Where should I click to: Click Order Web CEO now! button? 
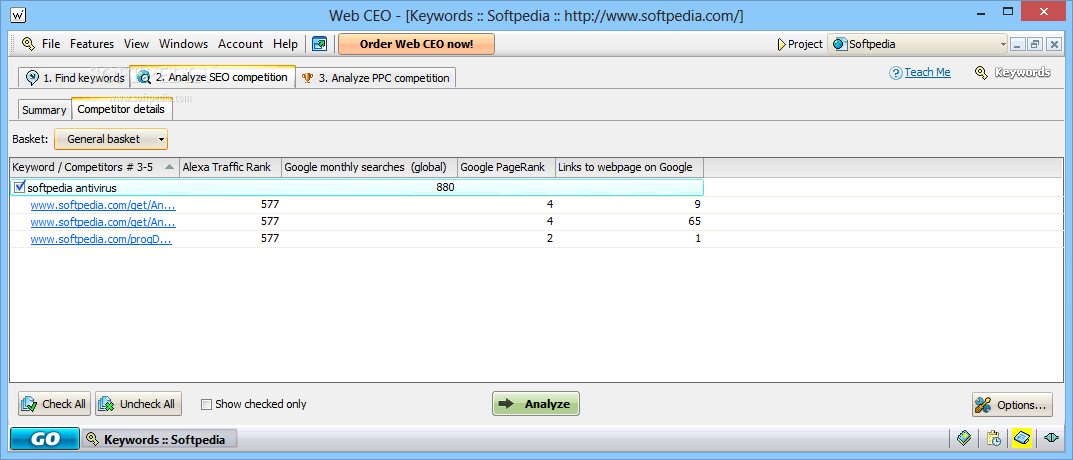click(416, 44)
